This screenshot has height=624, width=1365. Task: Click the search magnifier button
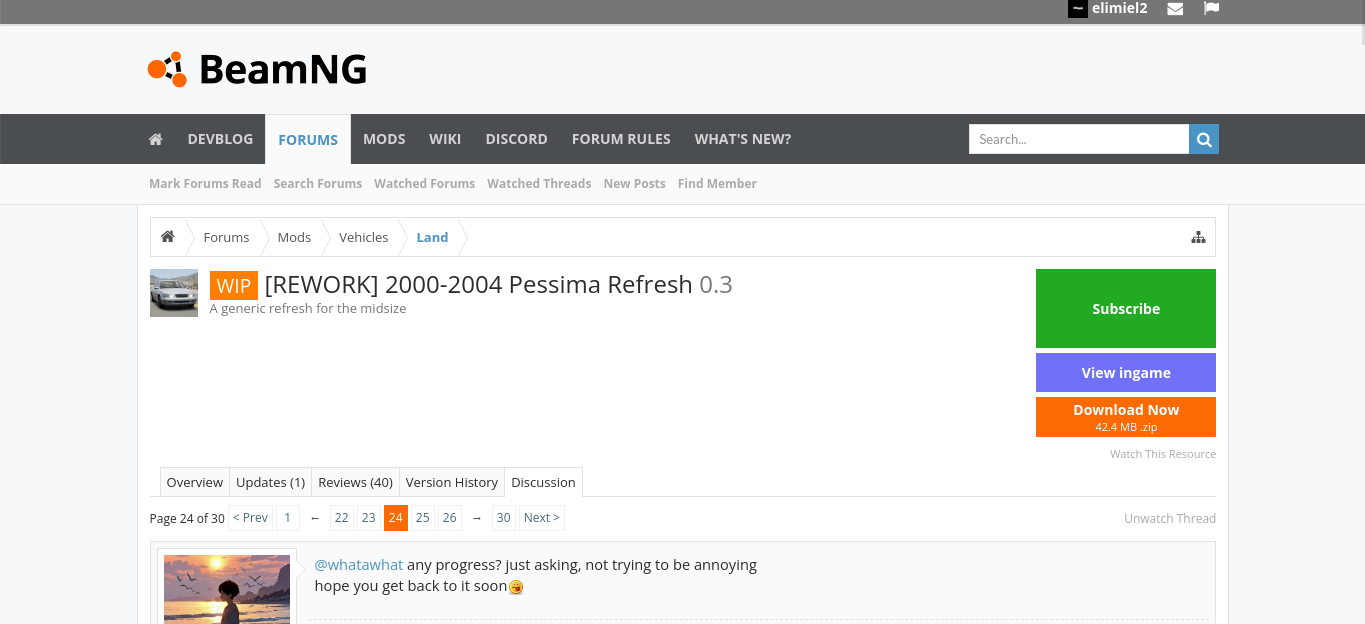coord(1204,139)
